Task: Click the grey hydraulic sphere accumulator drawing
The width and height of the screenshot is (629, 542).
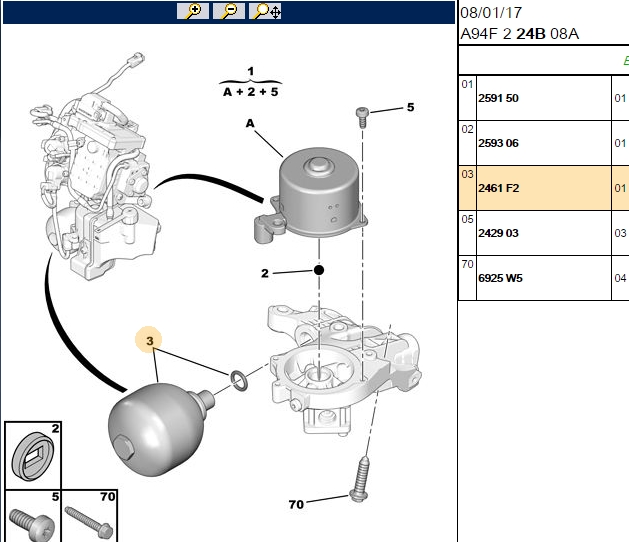Action: [x=160, y=428]
